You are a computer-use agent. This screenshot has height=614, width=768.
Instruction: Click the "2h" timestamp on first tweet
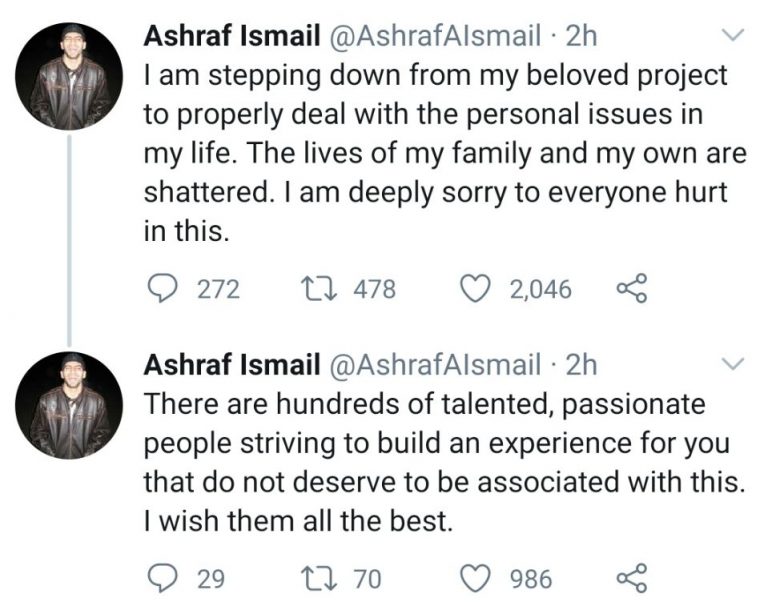(x=581, y=36)
